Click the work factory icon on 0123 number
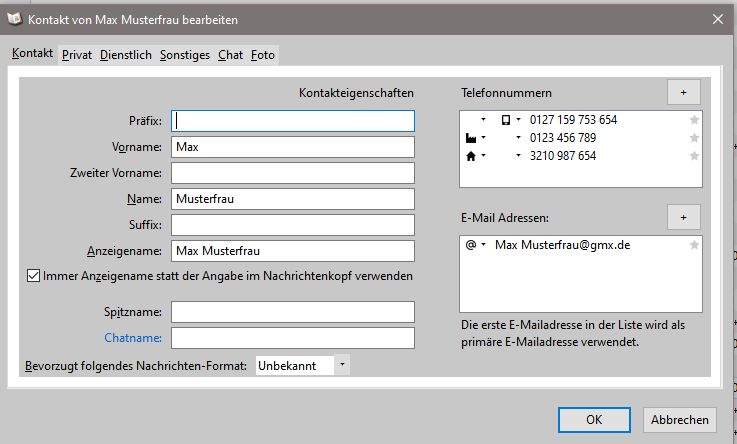737x444 pixels. pyautogui.click(x=470, y=138)
